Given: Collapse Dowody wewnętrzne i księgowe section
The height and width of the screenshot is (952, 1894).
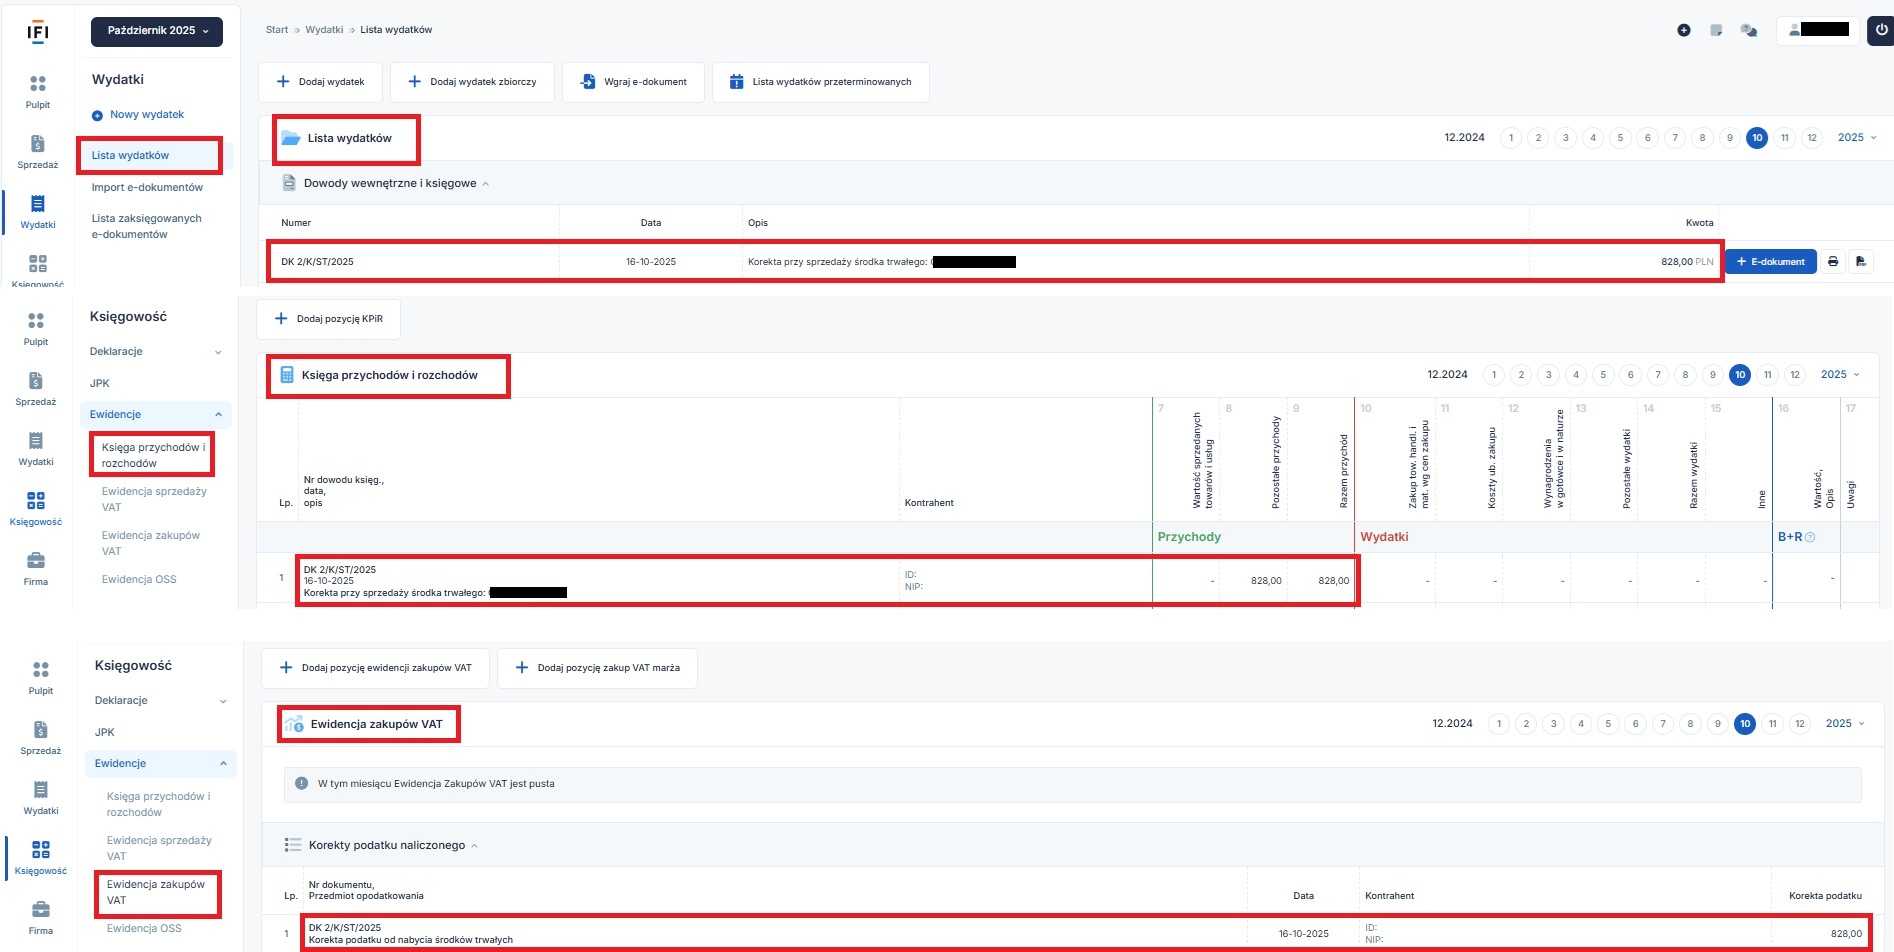Looking at the screenshot, I should coord(486,184).
